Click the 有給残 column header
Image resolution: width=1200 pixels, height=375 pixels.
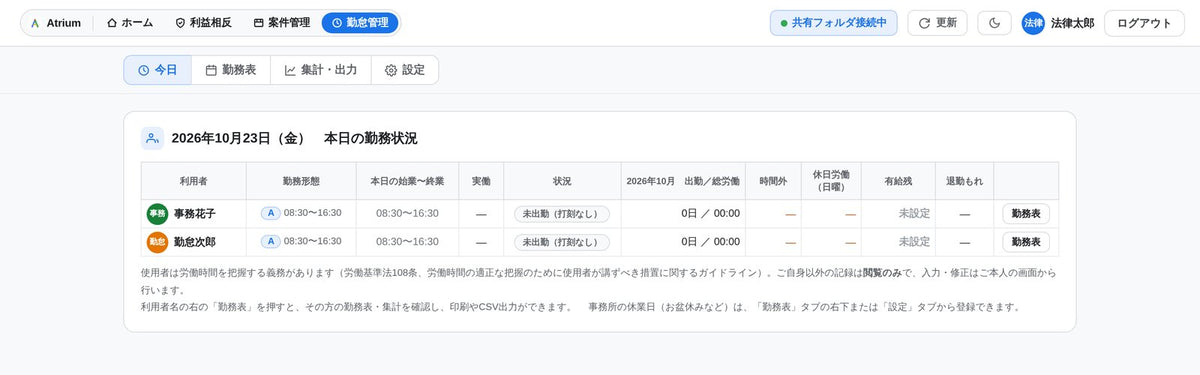(898, 181)
